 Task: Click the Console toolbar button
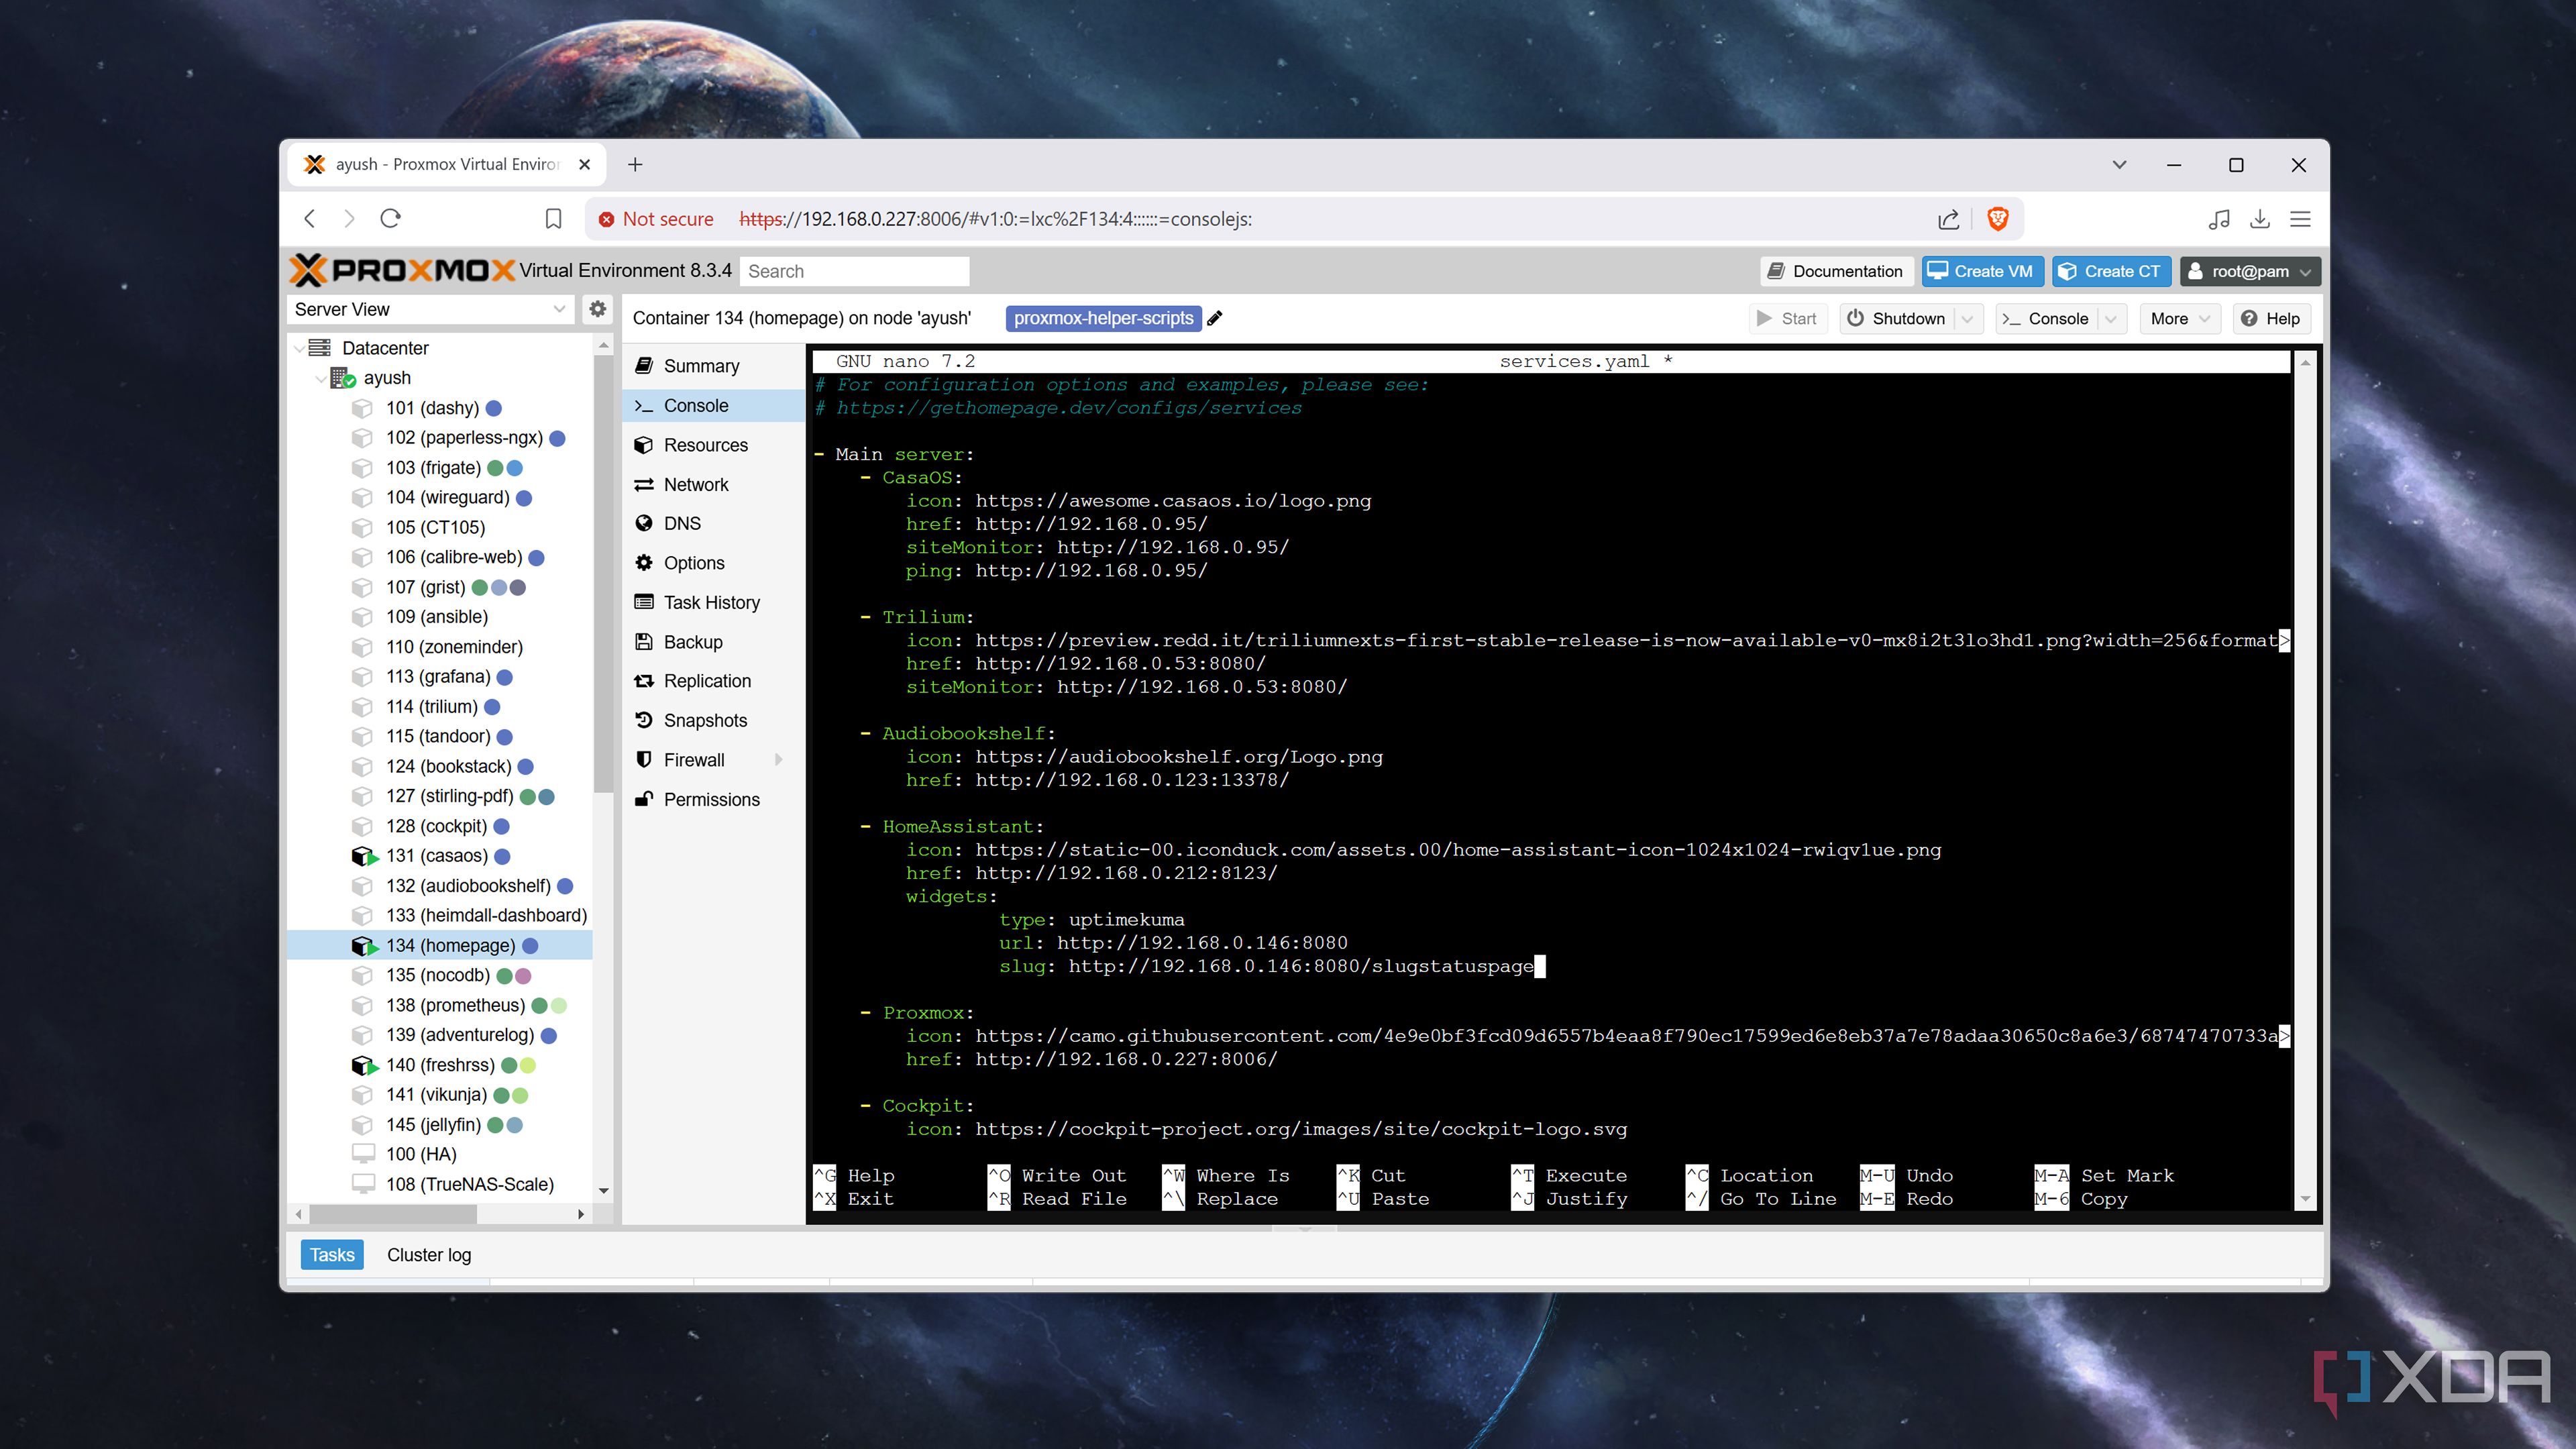click(2046, 319)
